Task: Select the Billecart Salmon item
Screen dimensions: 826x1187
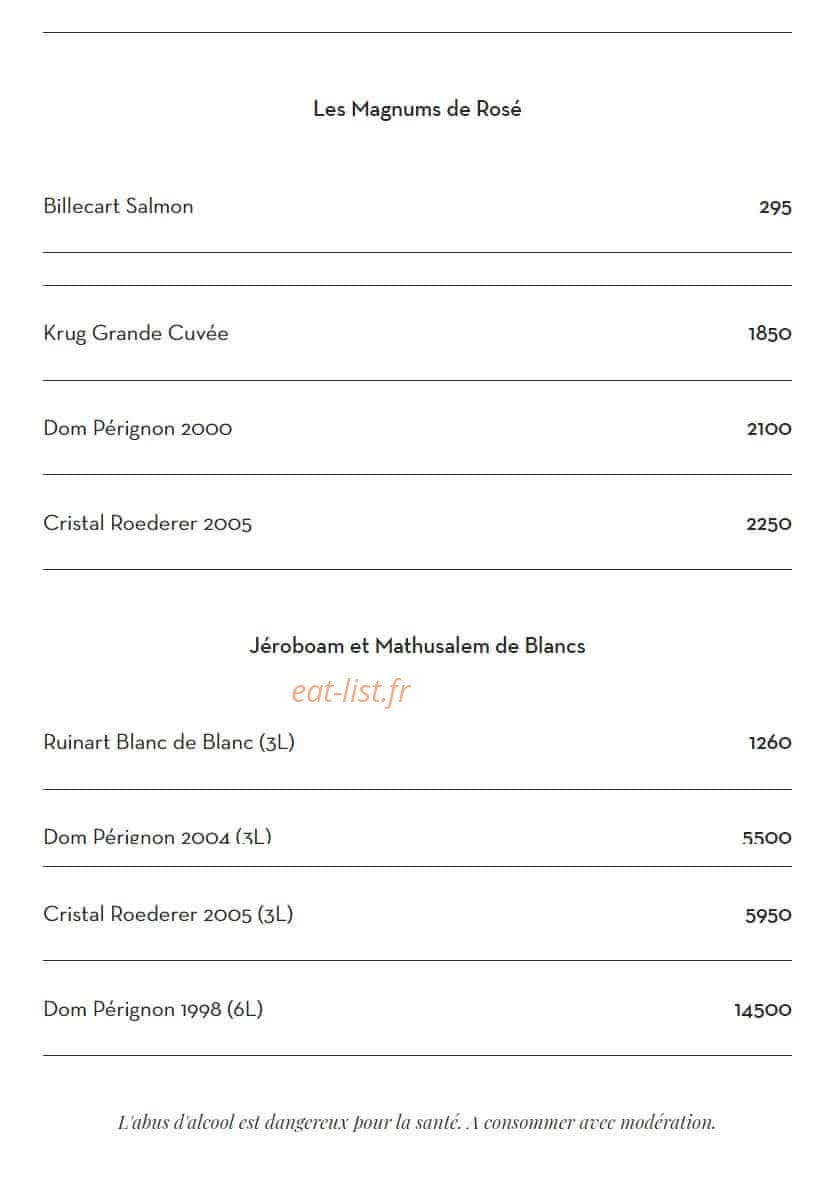Action: click(118, 206)
